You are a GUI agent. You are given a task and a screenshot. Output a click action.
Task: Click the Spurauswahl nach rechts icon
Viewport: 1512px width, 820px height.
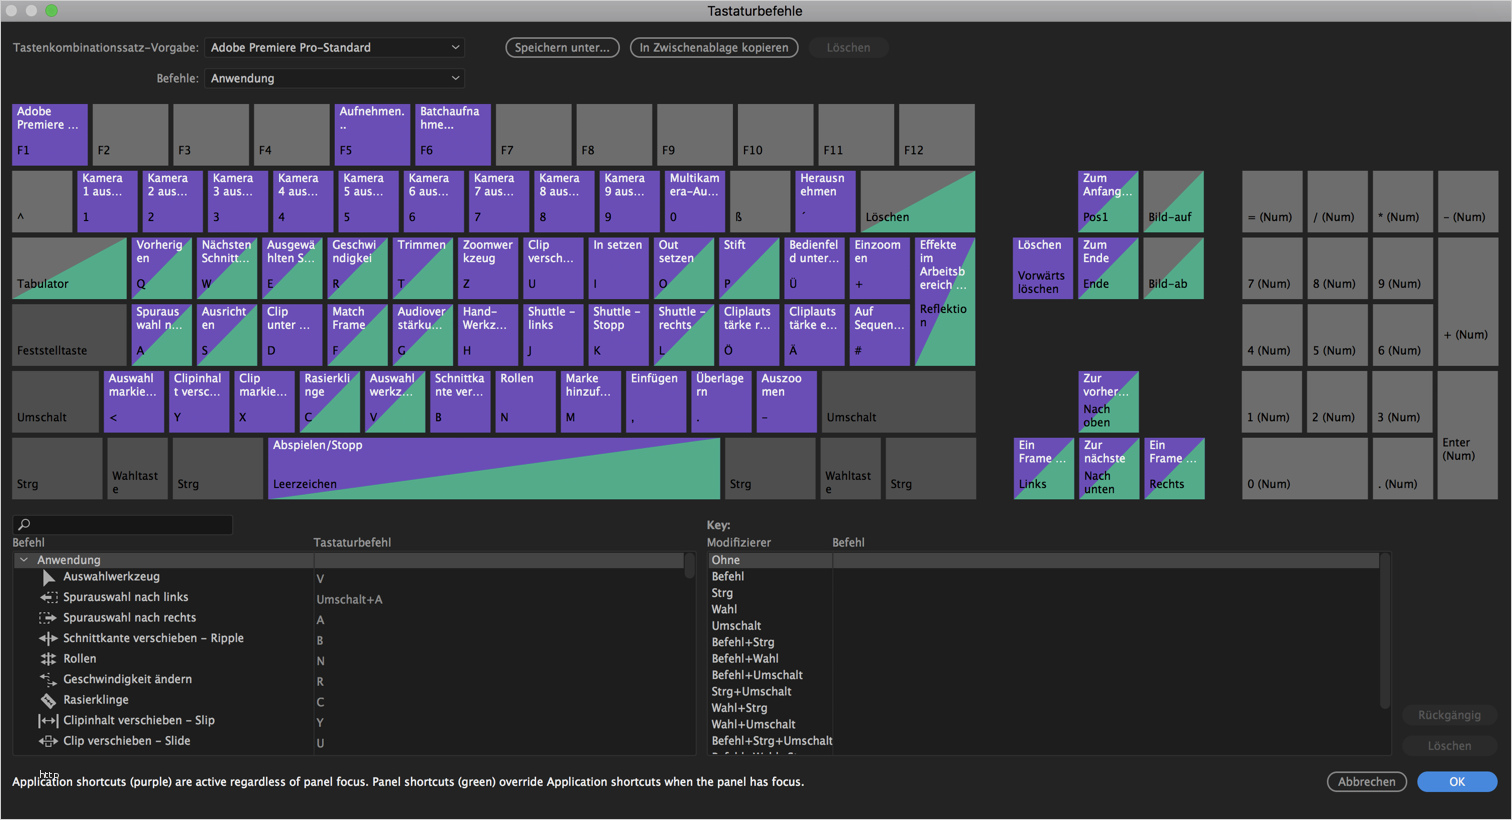tap(48, 618)
